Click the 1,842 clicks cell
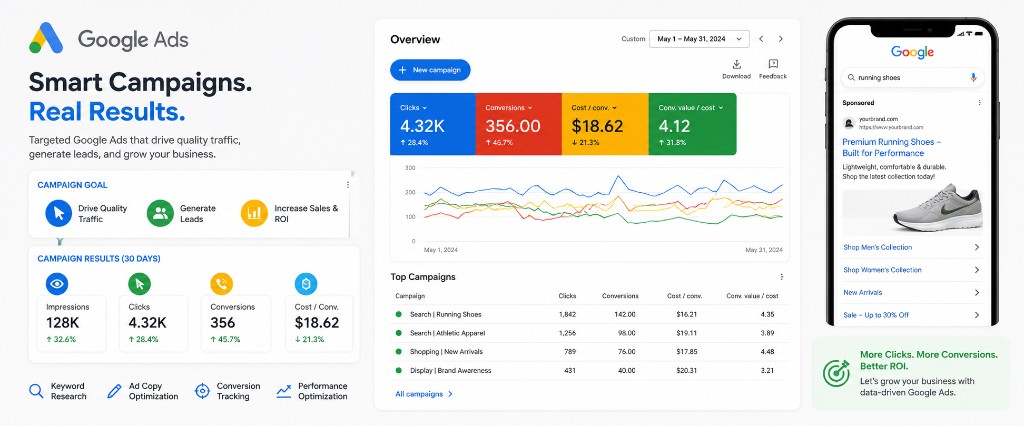This screenshot has width=1024, height=426. (568, 314)
